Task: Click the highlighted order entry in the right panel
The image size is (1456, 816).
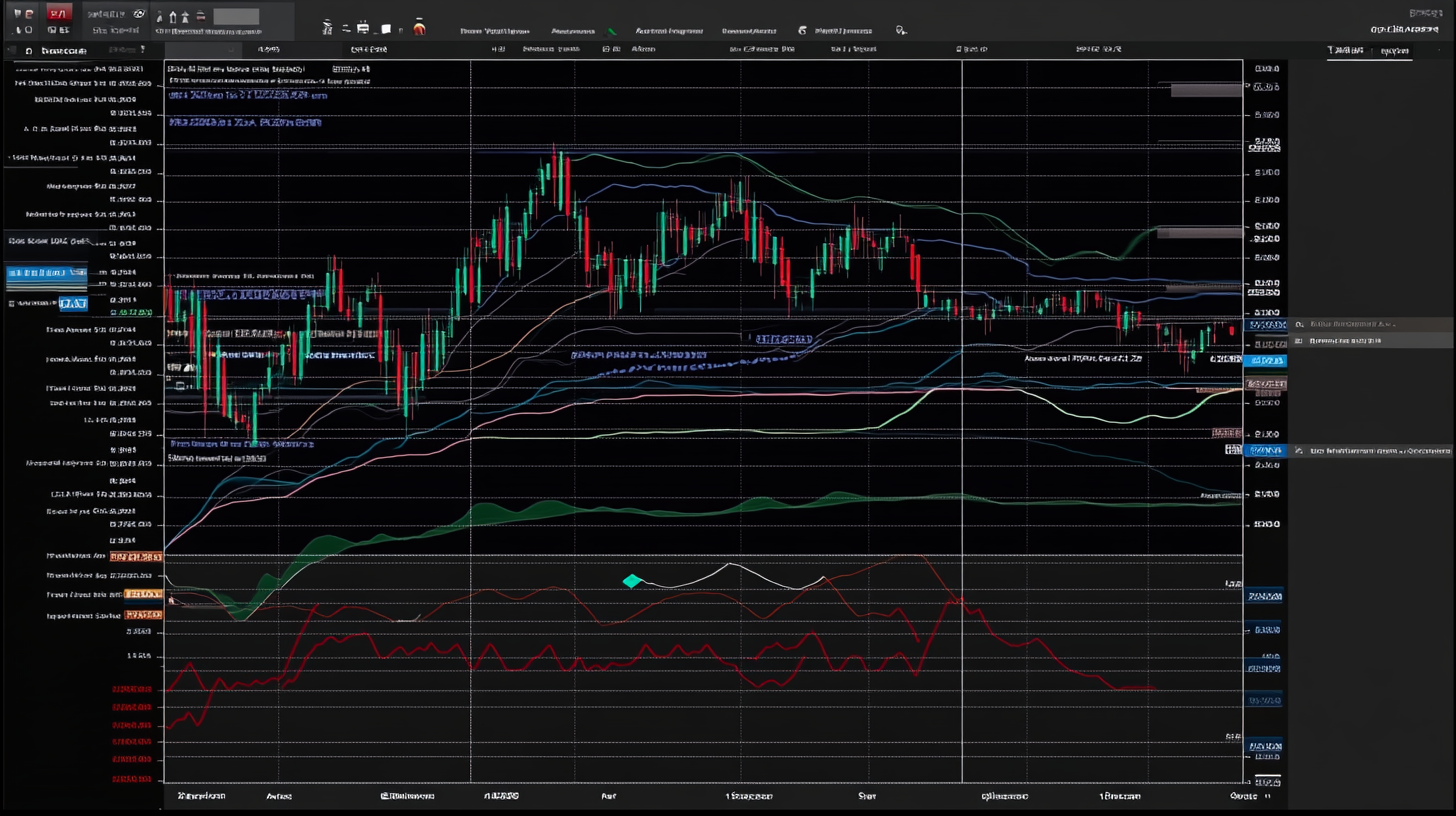Action: click(x=1374, y=340)
